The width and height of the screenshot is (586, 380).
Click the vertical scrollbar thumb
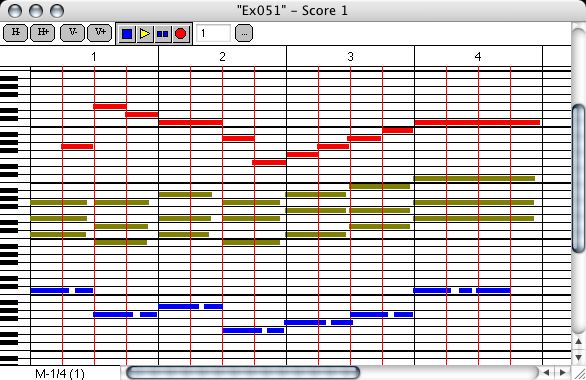pos(579,179)
